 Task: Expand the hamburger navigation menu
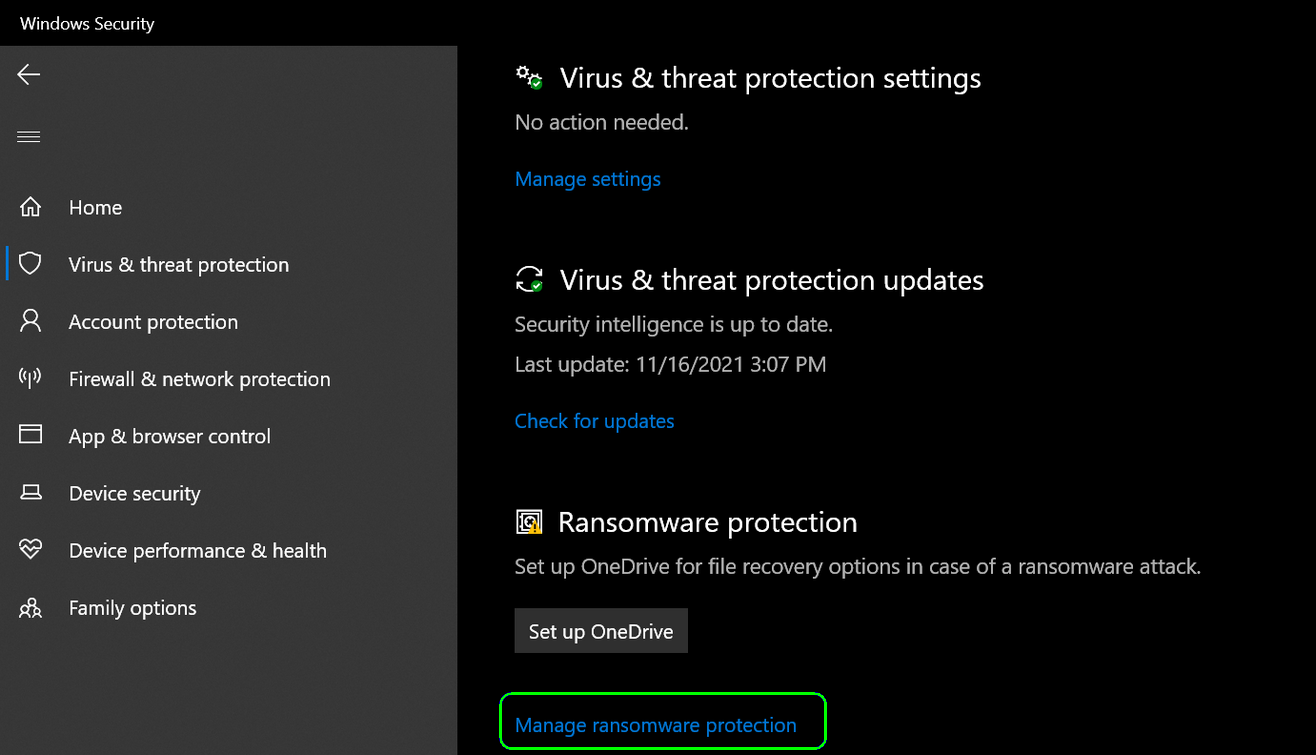click(x=29, y=137)
